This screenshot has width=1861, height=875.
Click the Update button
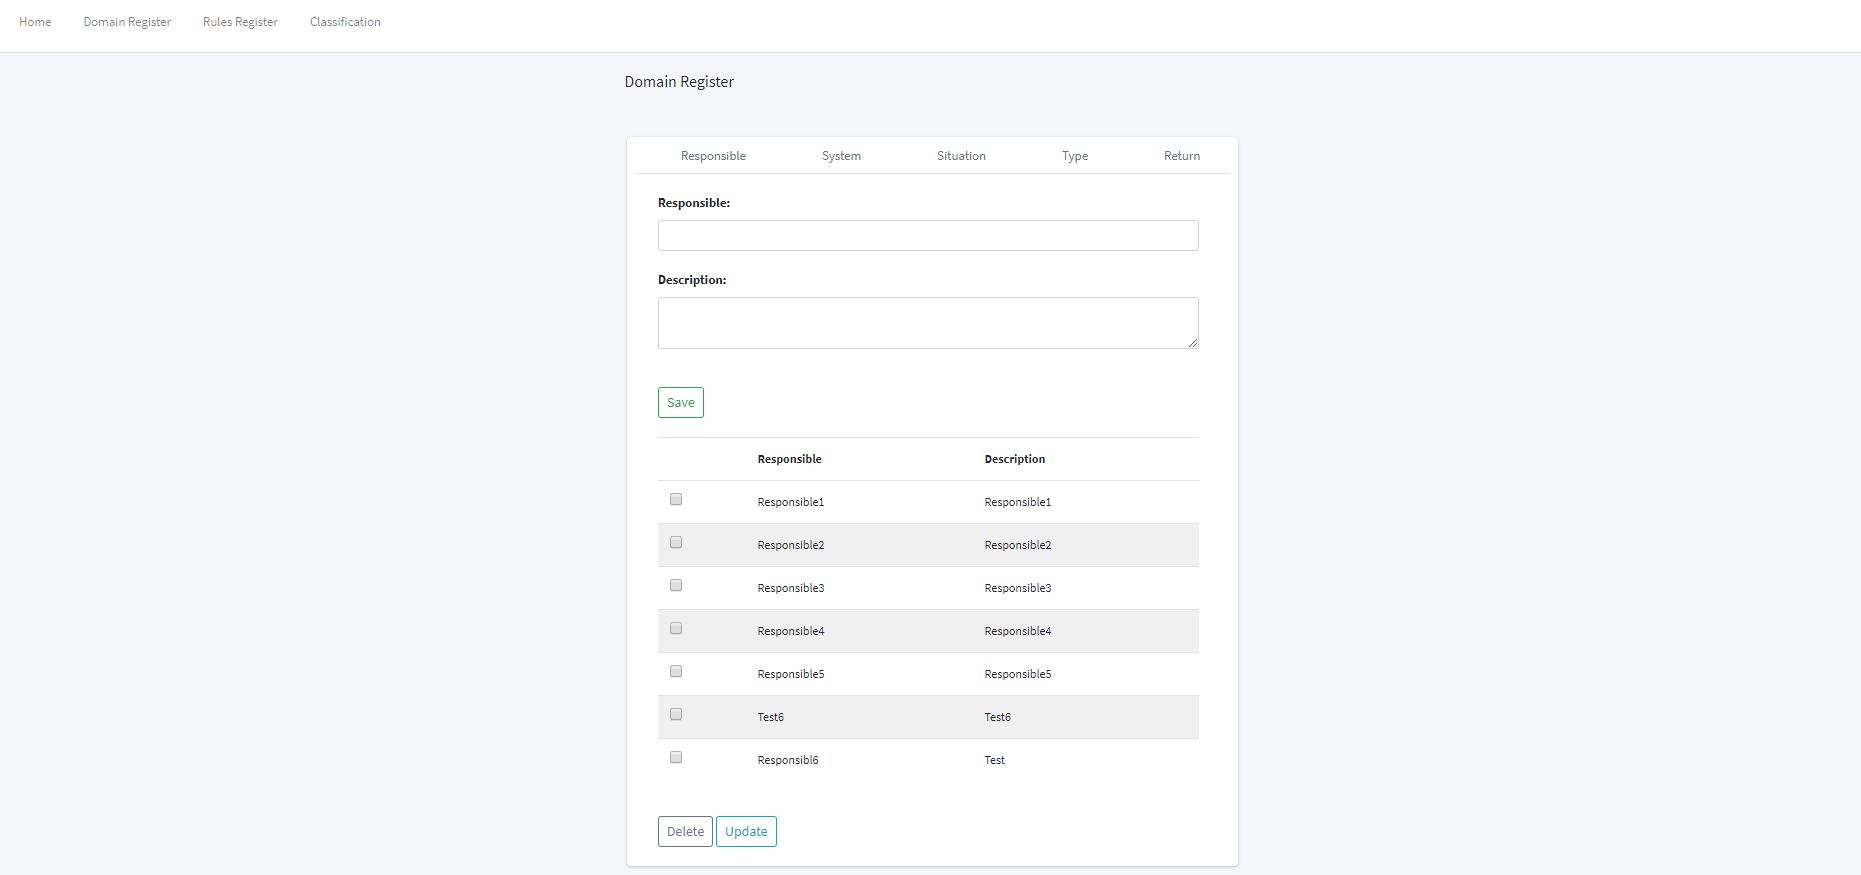point(746,831)
